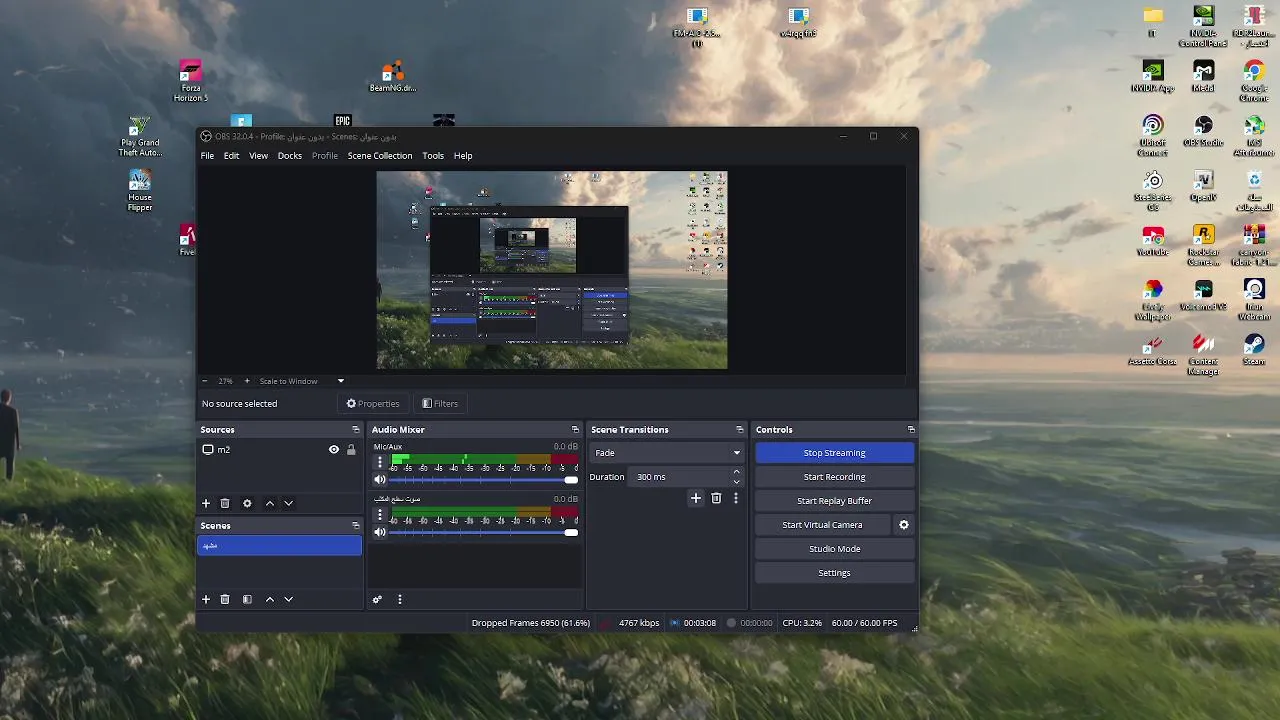Click the Filters button
Screen dimensions: 1280x720
click(x=440, y=404)
